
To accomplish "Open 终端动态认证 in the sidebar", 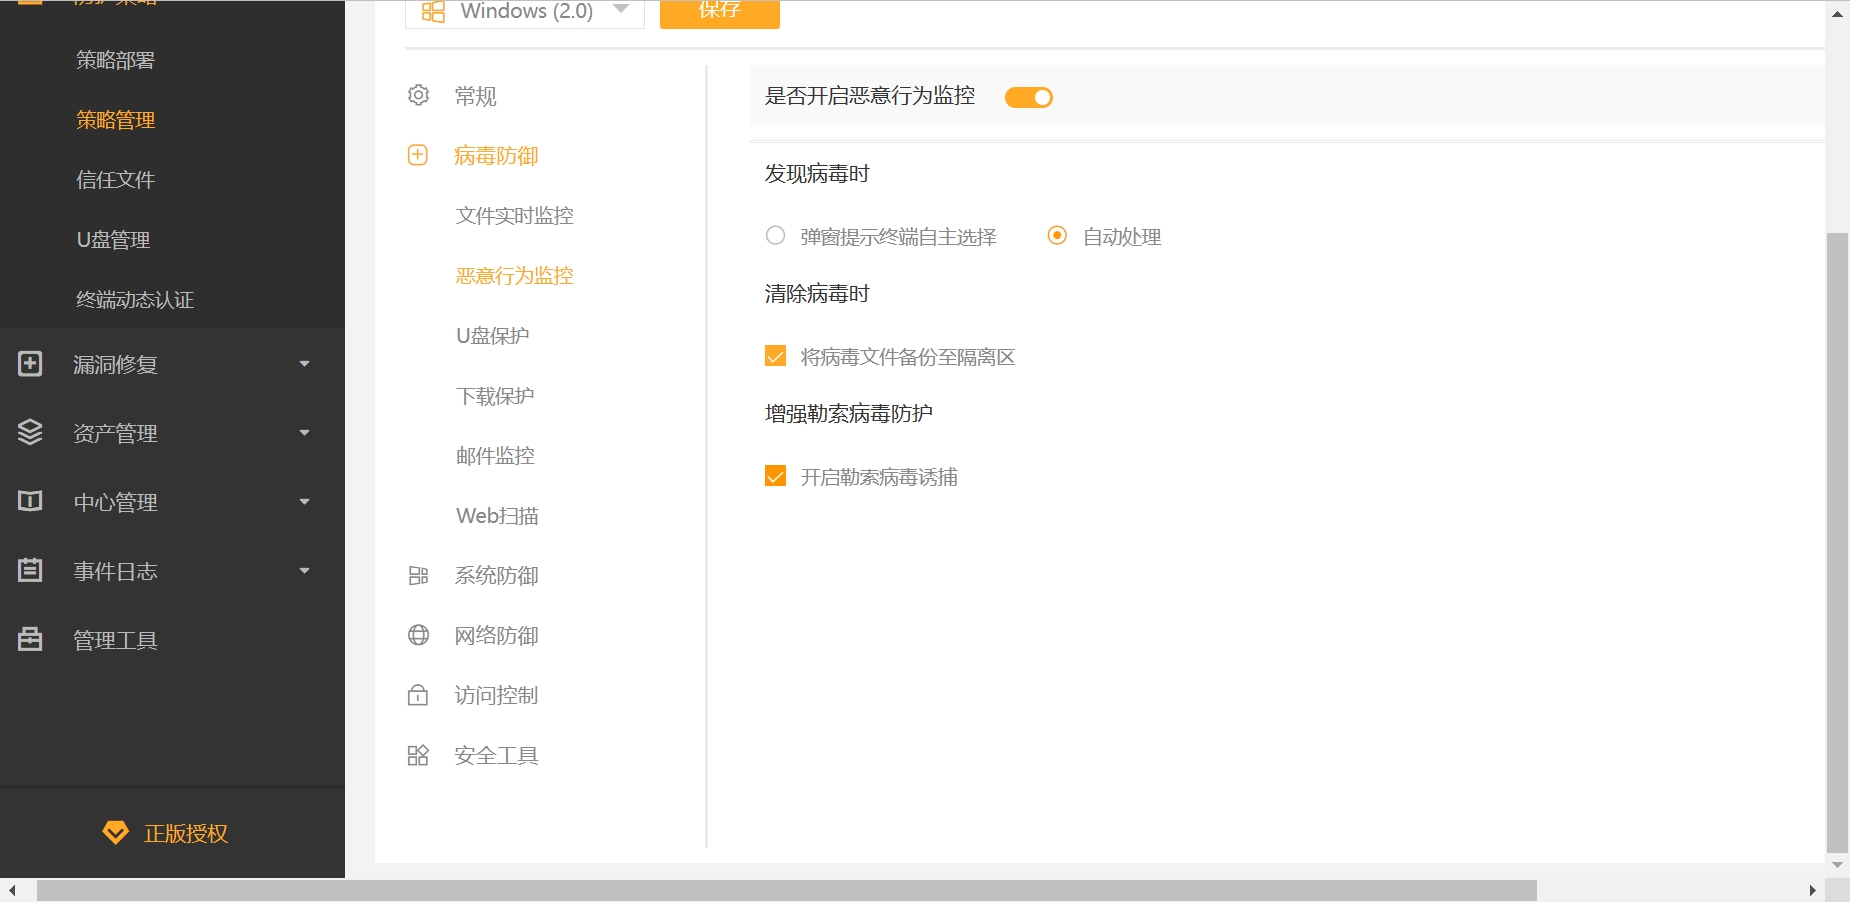I will [135, 300].
